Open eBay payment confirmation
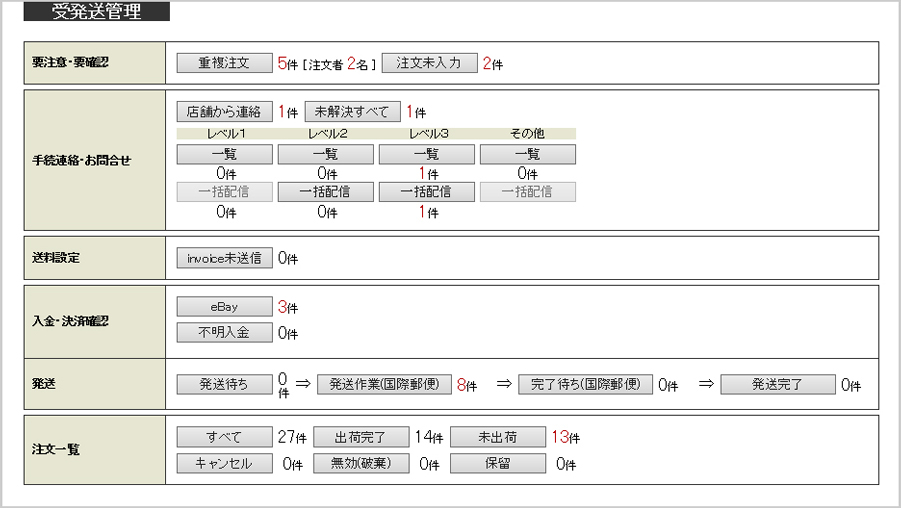Image resolution: width=901 pixels, height=508 pixels. coord(224,307)
